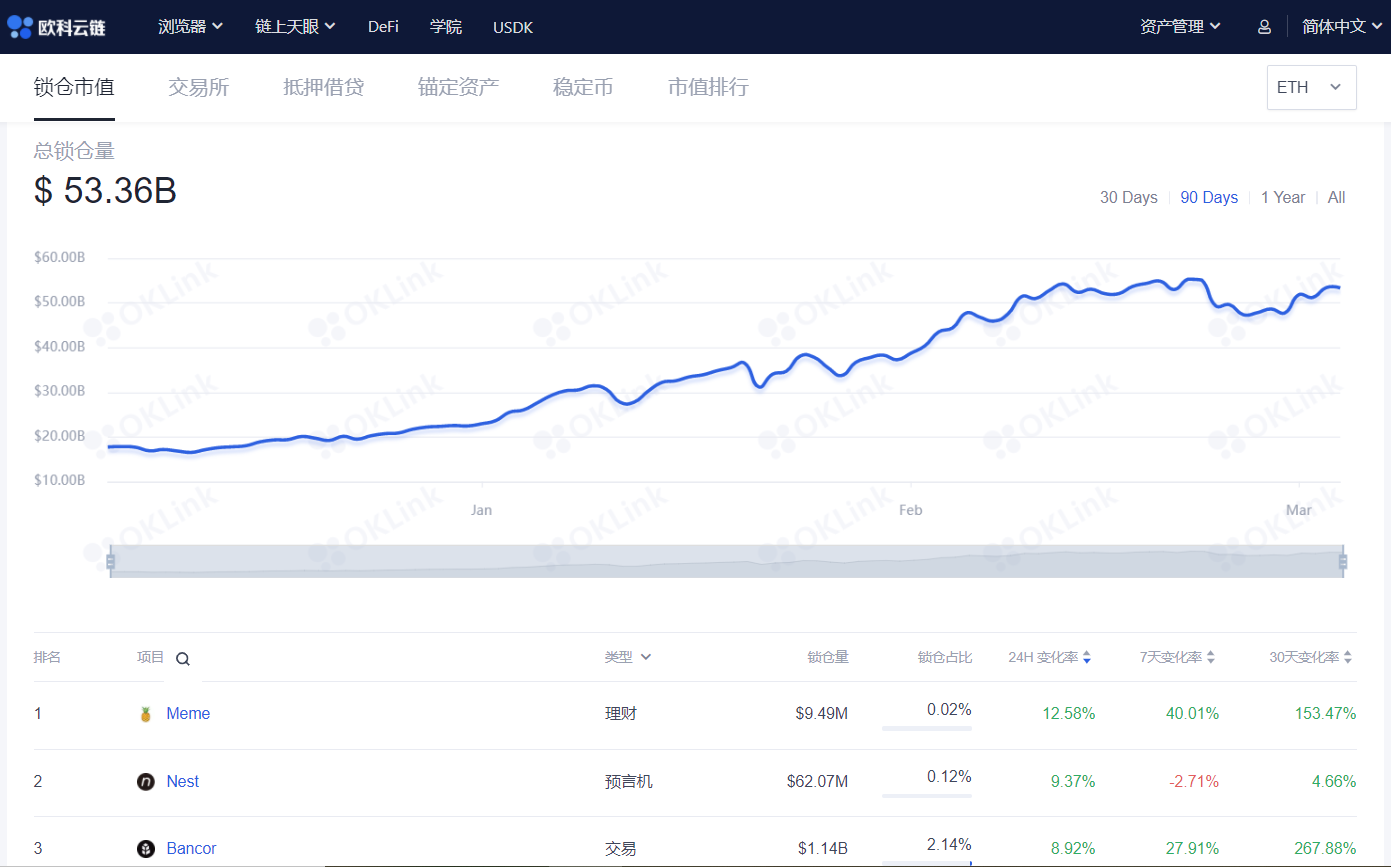The height and width of the screenshot is (867, 1391).
Task: Open the DeFi menu item
Action: pyautogui.click(x=383, y=27)
